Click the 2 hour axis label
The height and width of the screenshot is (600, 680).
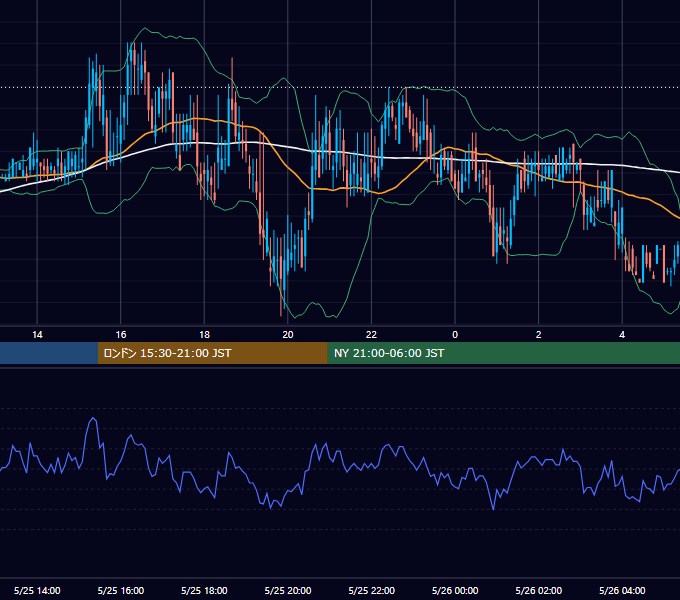point(539,335)
